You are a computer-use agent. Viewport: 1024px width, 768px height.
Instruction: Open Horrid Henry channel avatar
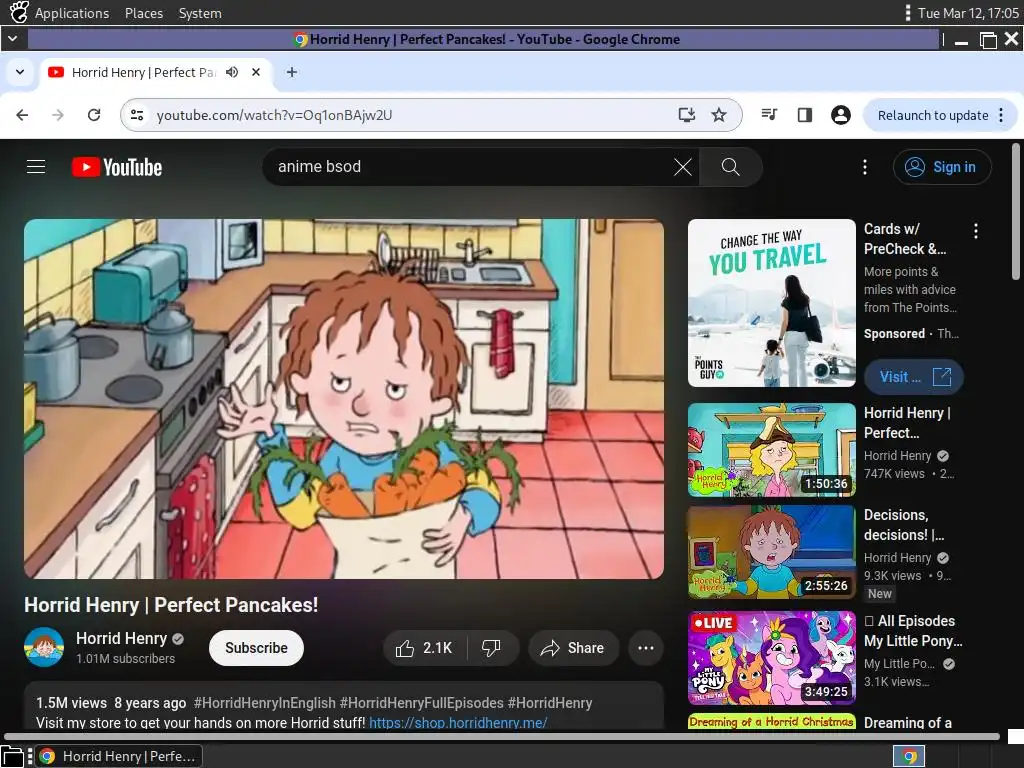point(44,647)
